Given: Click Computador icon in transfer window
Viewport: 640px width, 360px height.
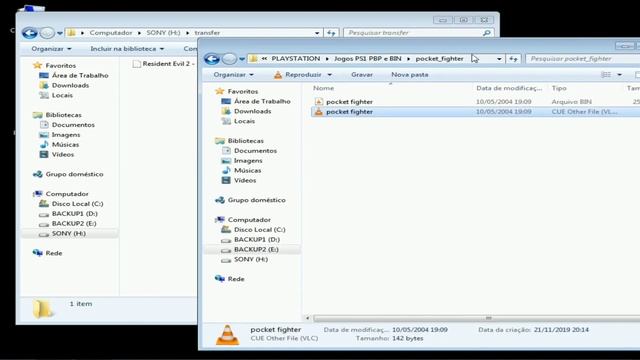Looking at the screenshot, I should [x=38, y=194].
